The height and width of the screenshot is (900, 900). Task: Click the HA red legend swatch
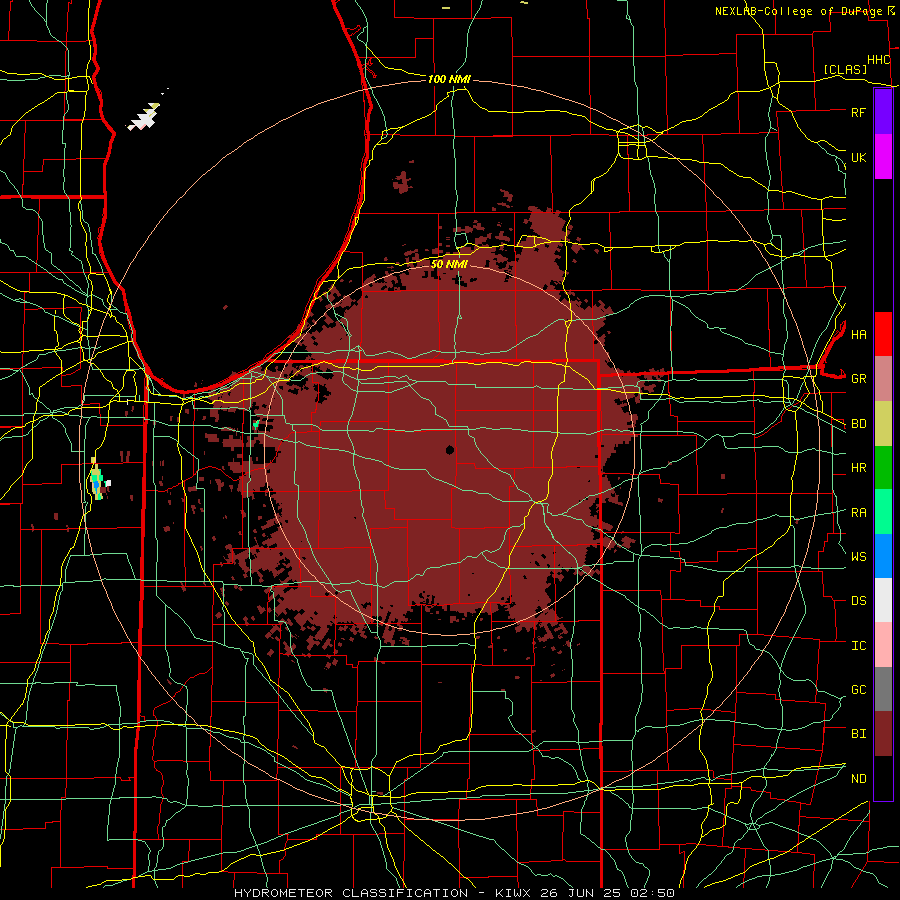click(x=883, y=334)
